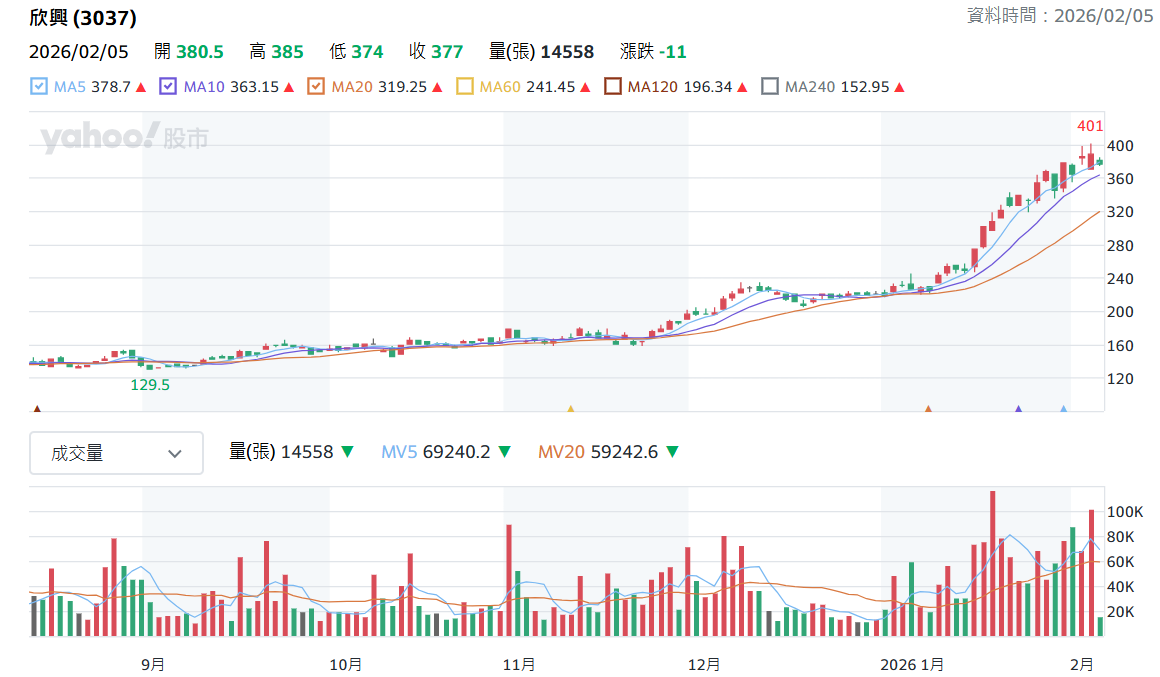
Task: Click the closing price 377
Action: 447,52
